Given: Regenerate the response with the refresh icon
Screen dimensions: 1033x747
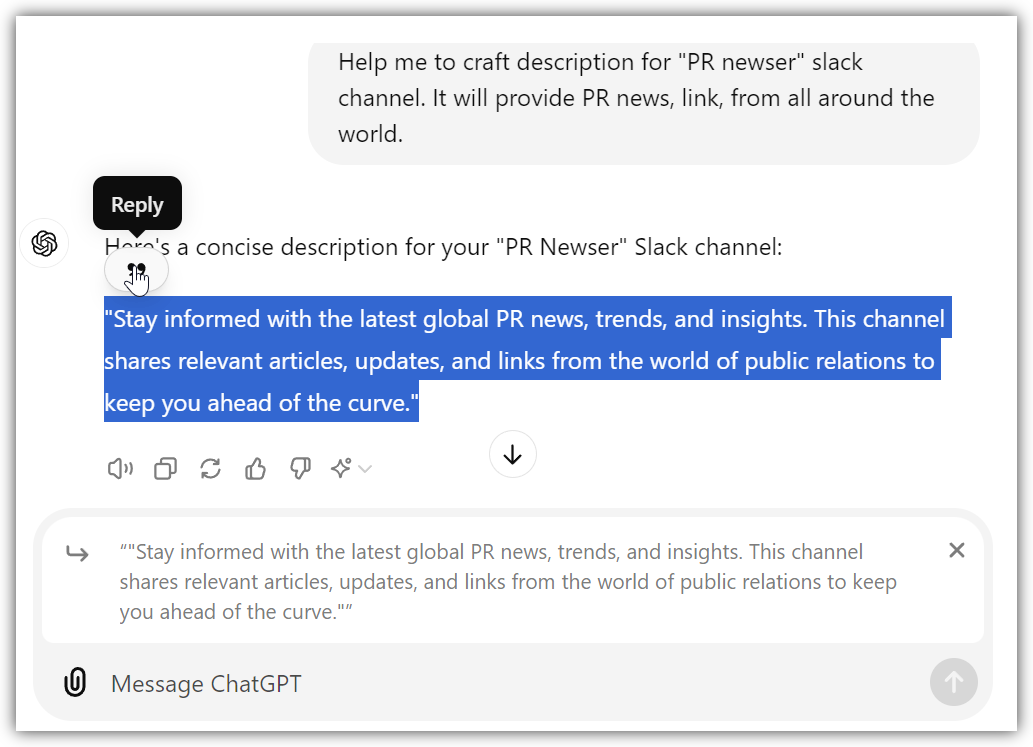Looking at the screenshot, I should (x=210, y=468).
